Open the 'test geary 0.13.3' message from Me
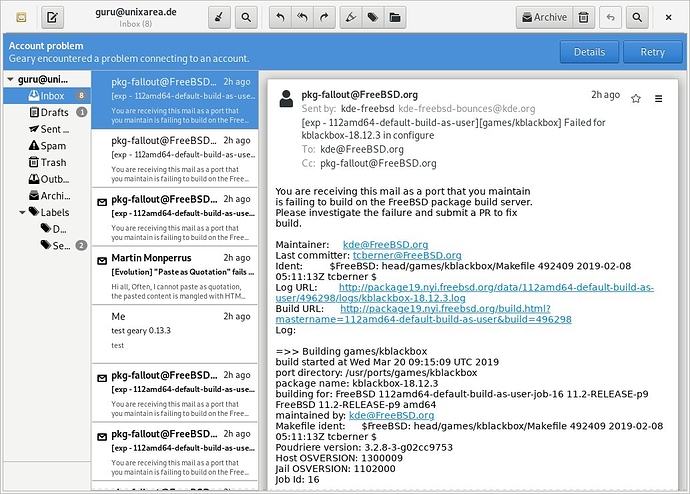Screen dimensions: 690x494 pyautogui.click(x=175, y=334)
